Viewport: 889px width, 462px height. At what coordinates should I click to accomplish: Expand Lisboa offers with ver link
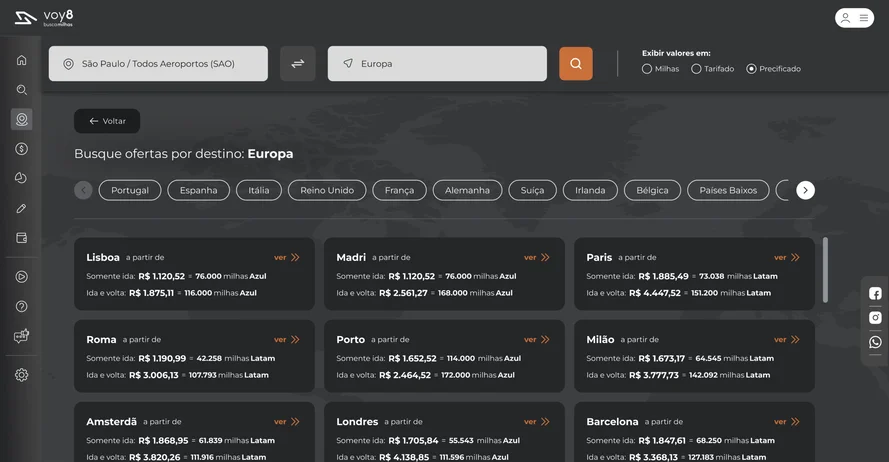click(x=286, y=257)
